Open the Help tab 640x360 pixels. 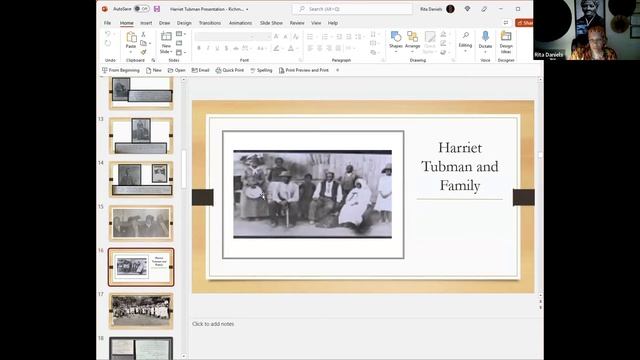pos(333,23)
